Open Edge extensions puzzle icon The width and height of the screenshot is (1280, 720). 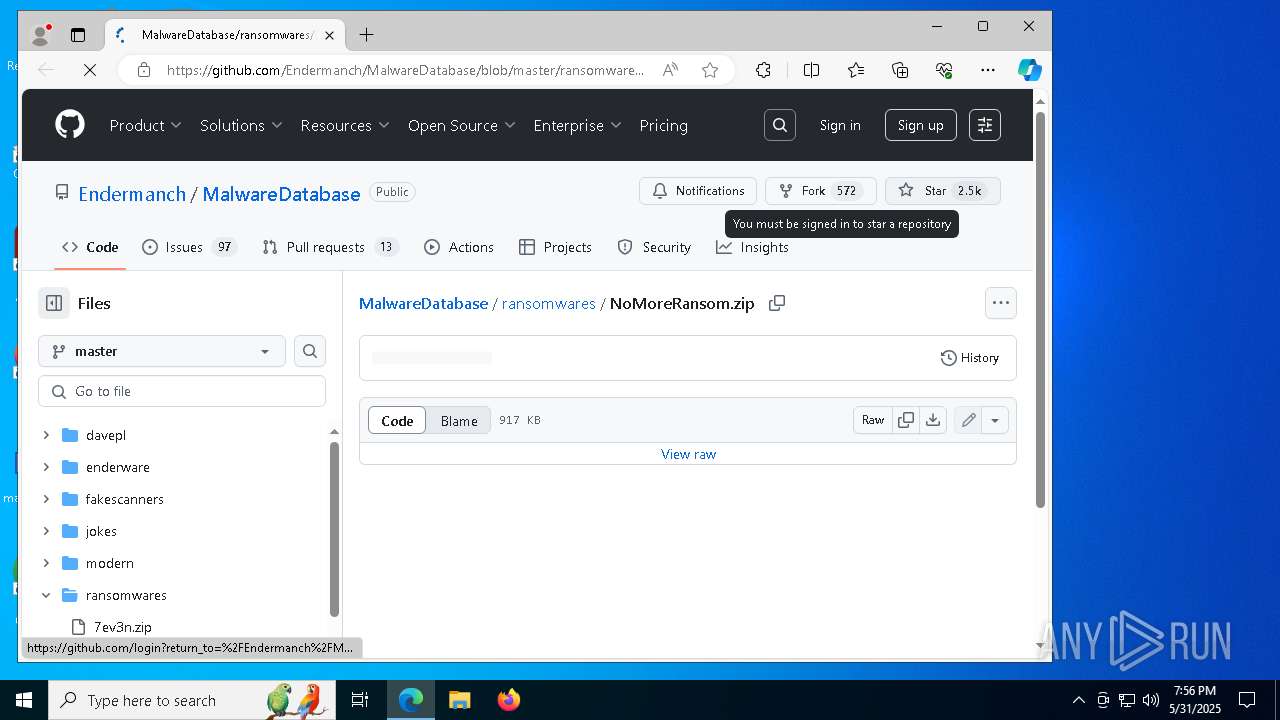pyautogui.click(x=763, y=70)
